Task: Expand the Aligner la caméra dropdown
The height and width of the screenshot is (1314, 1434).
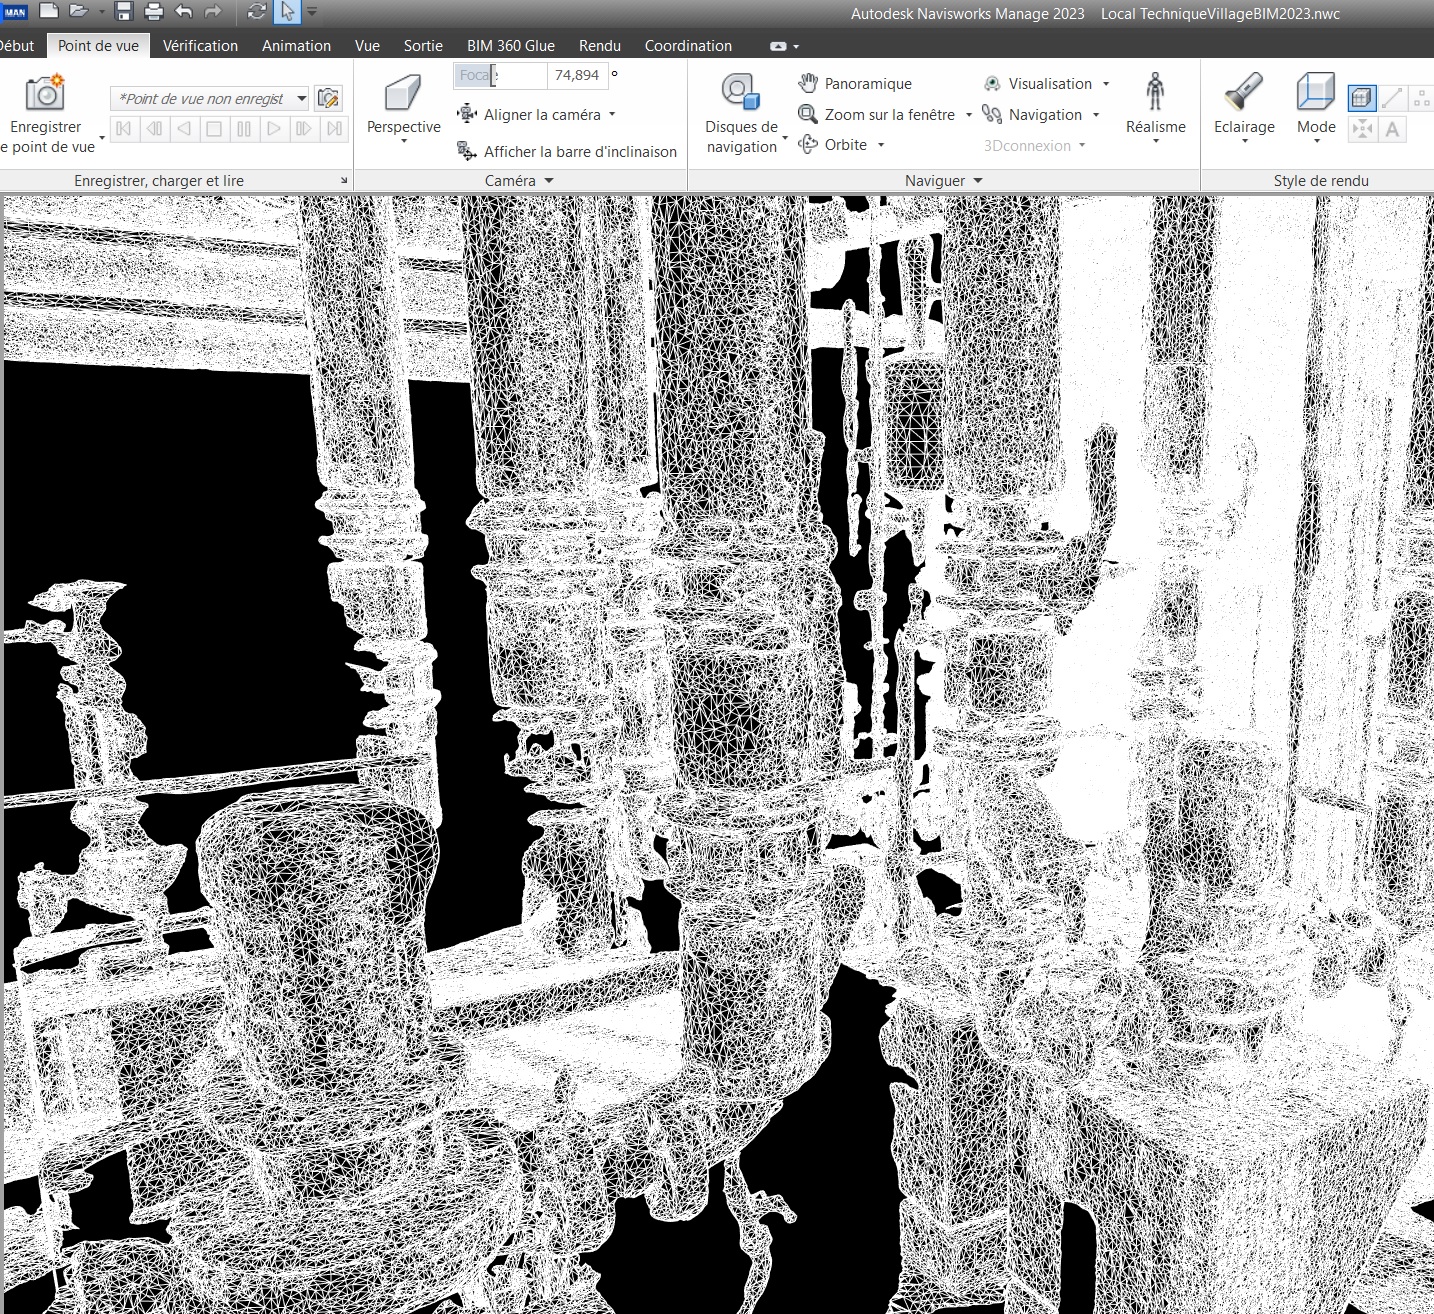Action: click(x=612, y=115)
